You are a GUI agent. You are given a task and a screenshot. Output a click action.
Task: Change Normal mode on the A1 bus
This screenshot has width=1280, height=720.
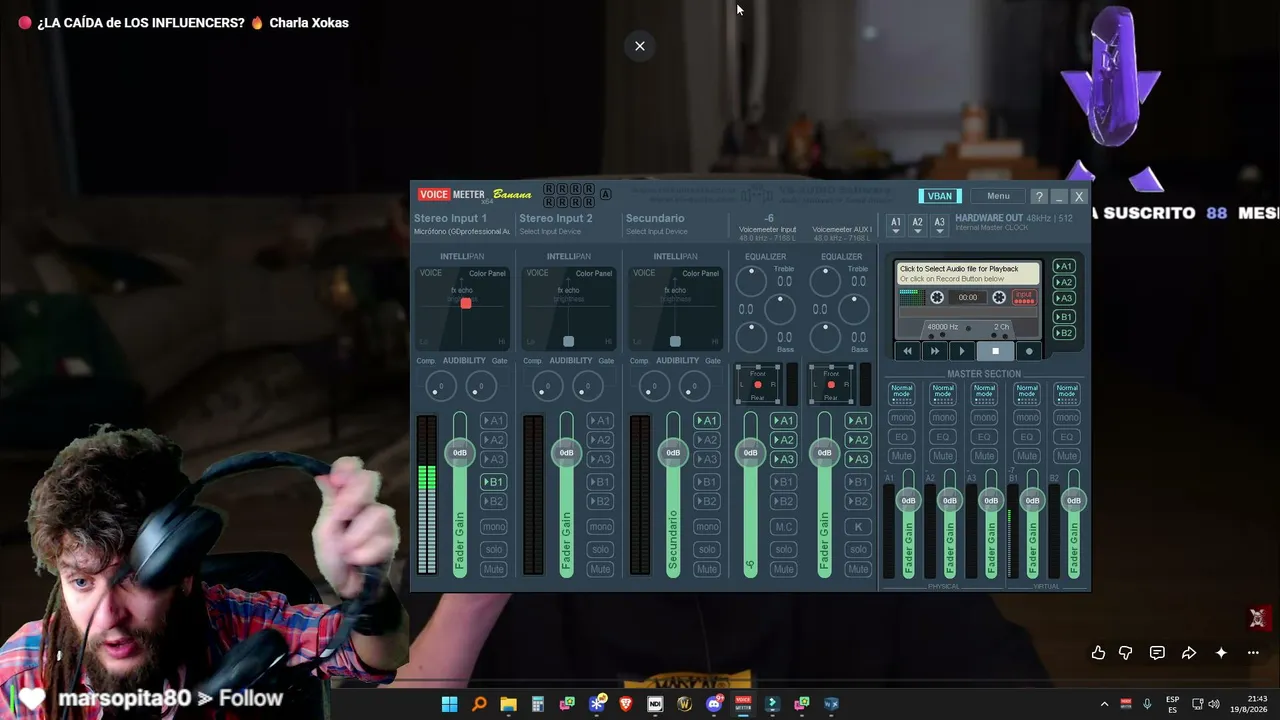[x=902, y=394]
